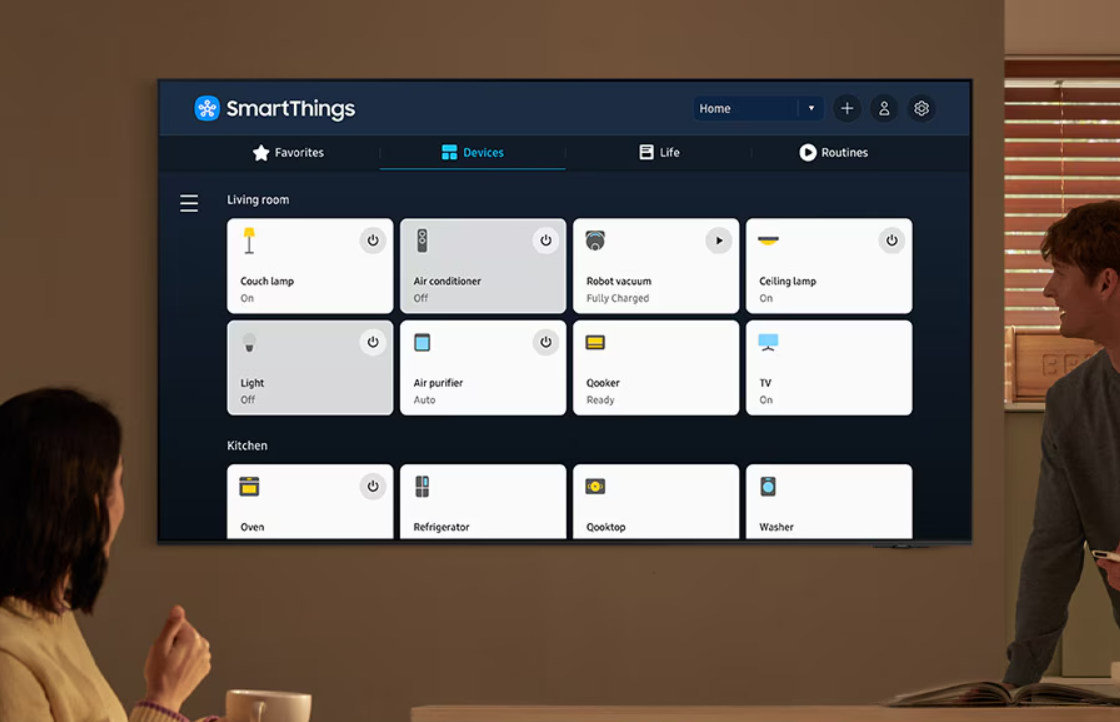Open the Qooker device card
The width and height of the screenshot is (1120, 722).
pyautogui.click(x=656, y=368)
